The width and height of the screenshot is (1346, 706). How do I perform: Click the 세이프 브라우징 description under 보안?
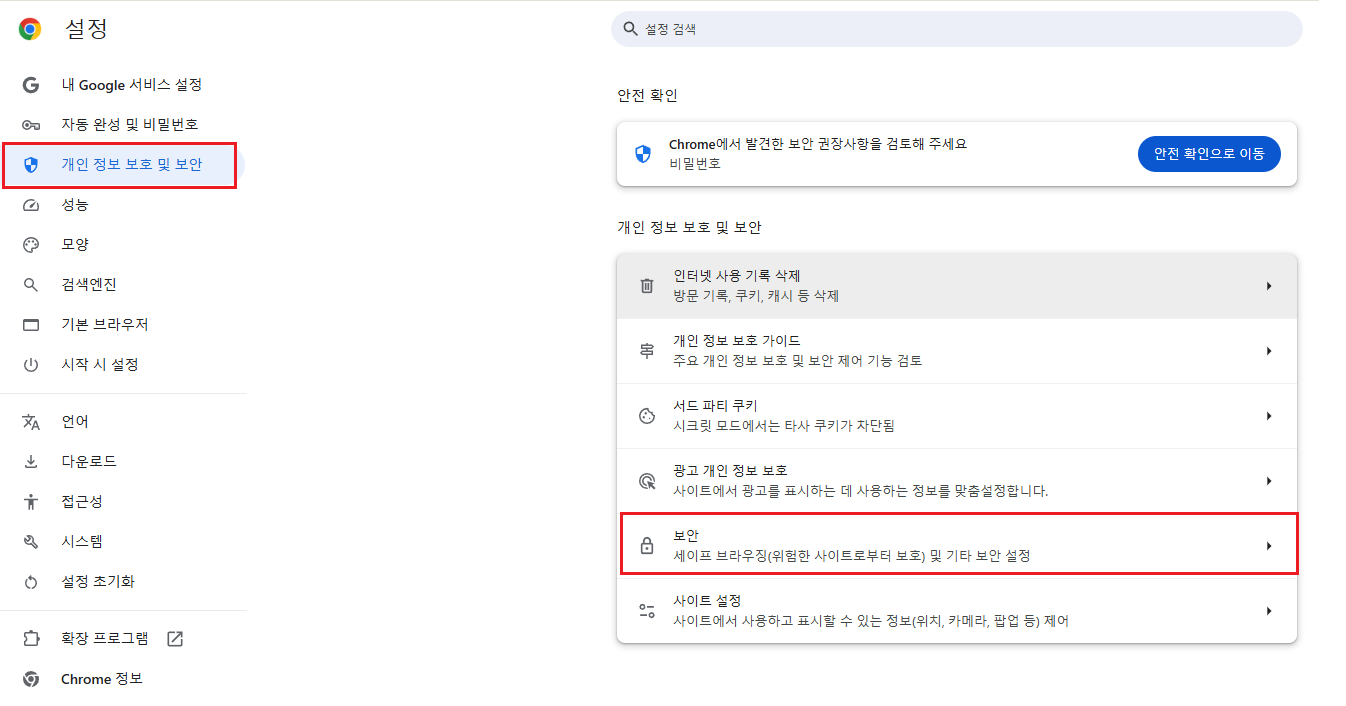click(852, 556)
